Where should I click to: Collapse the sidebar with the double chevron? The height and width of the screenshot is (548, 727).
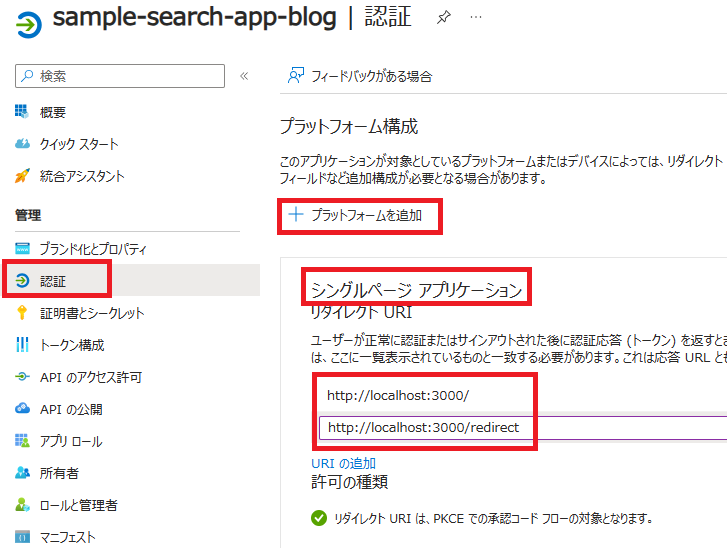244,76
